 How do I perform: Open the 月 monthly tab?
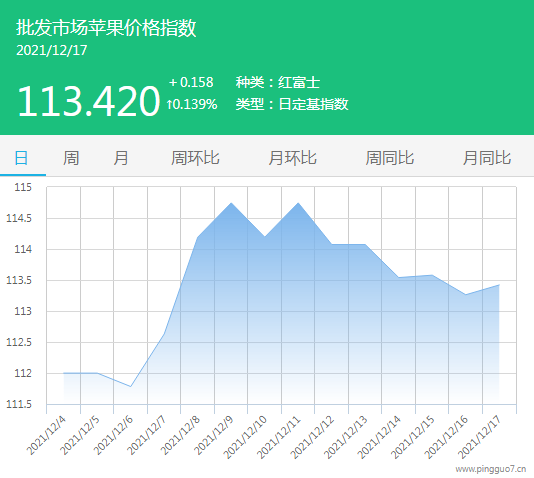pos(121,158)
